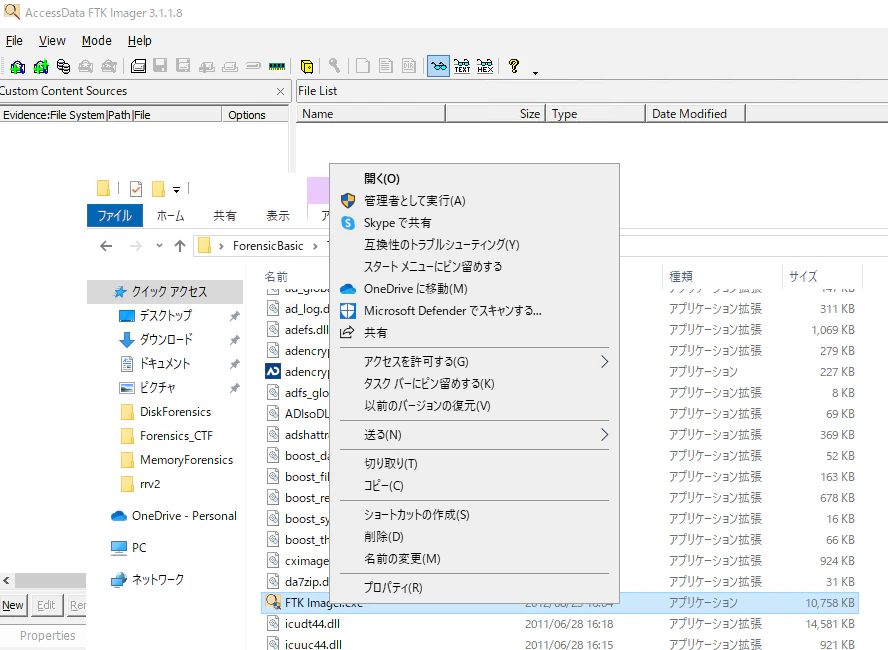
Task: Click the Export Disk Image floppy icon
Action: pos(160,66)
